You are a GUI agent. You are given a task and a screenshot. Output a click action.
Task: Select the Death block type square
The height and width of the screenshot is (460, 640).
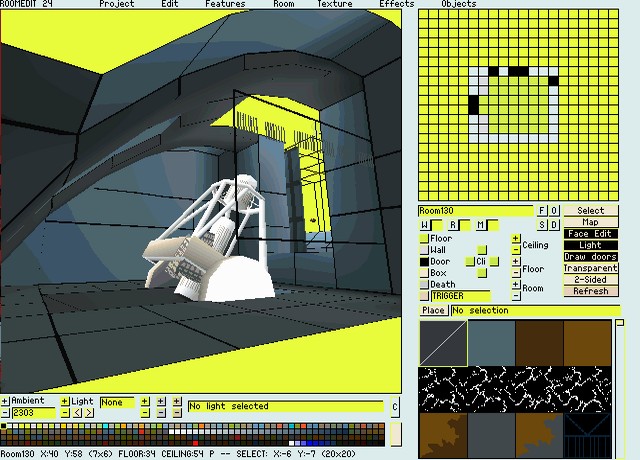[424, 284]
